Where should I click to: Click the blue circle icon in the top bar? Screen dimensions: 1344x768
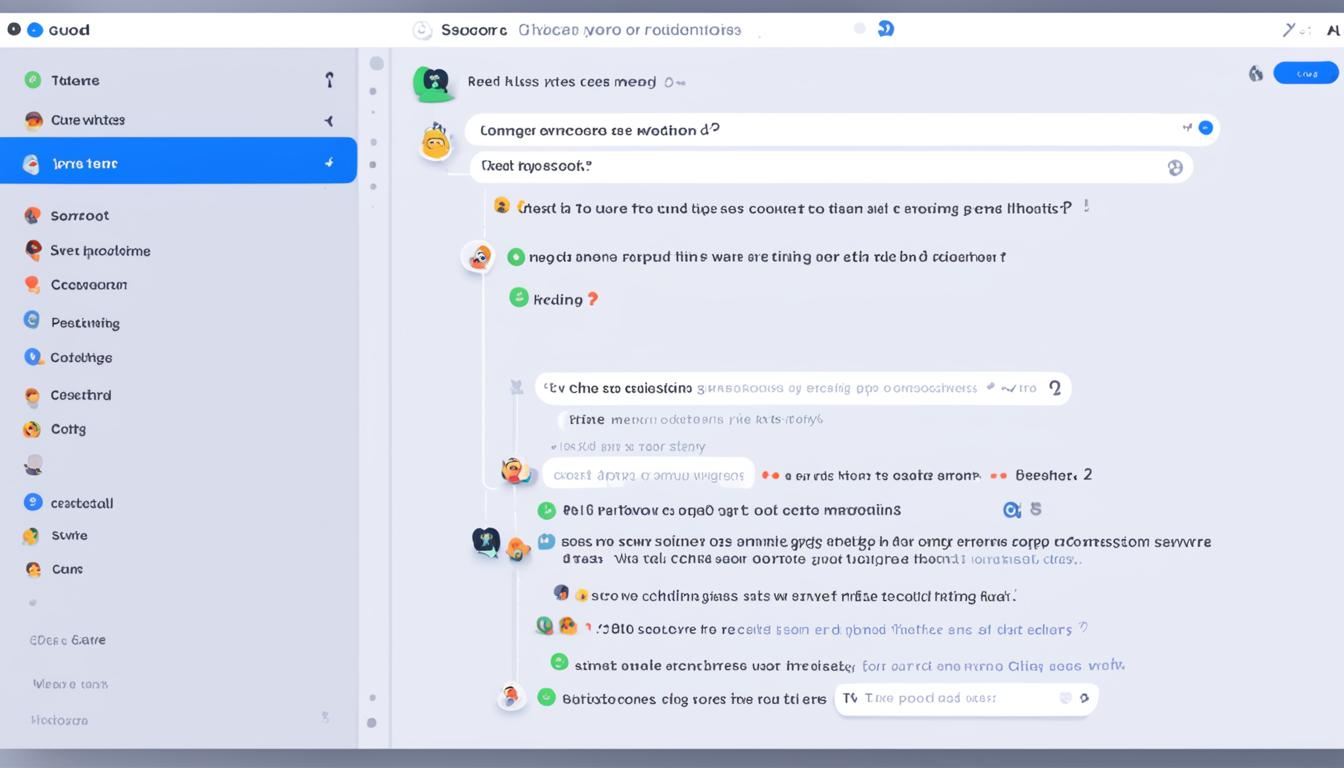pyautogui.click(x=885, y=29)
